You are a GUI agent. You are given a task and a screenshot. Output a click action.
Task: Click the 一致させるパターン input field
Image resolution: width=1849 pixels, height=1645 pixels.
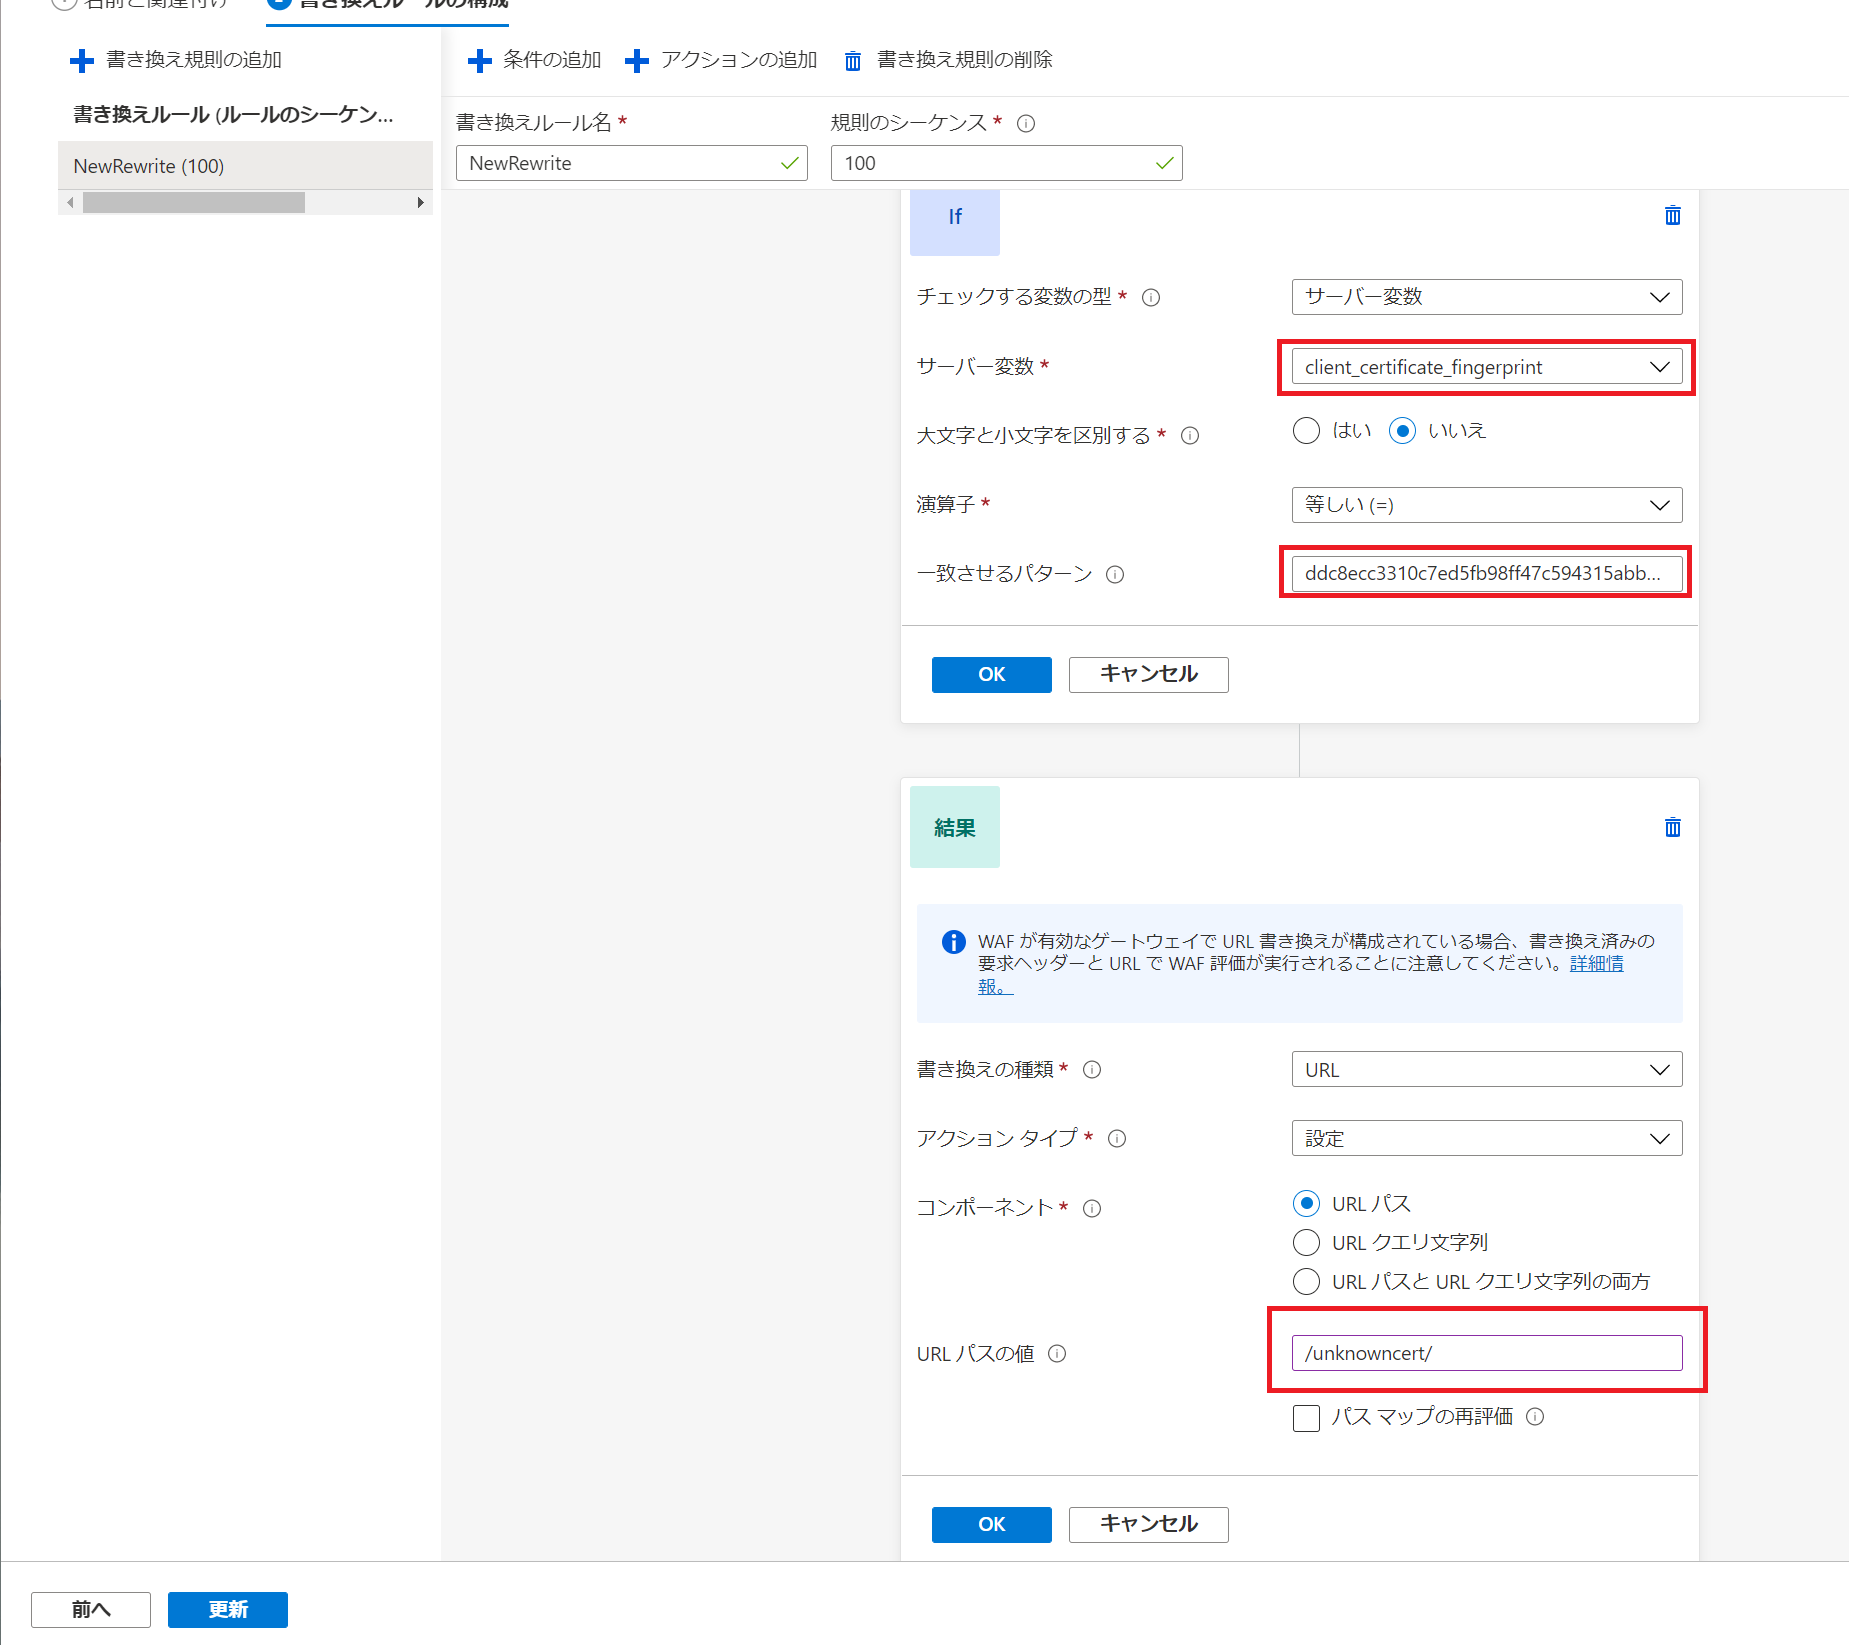coord(1487,574)
